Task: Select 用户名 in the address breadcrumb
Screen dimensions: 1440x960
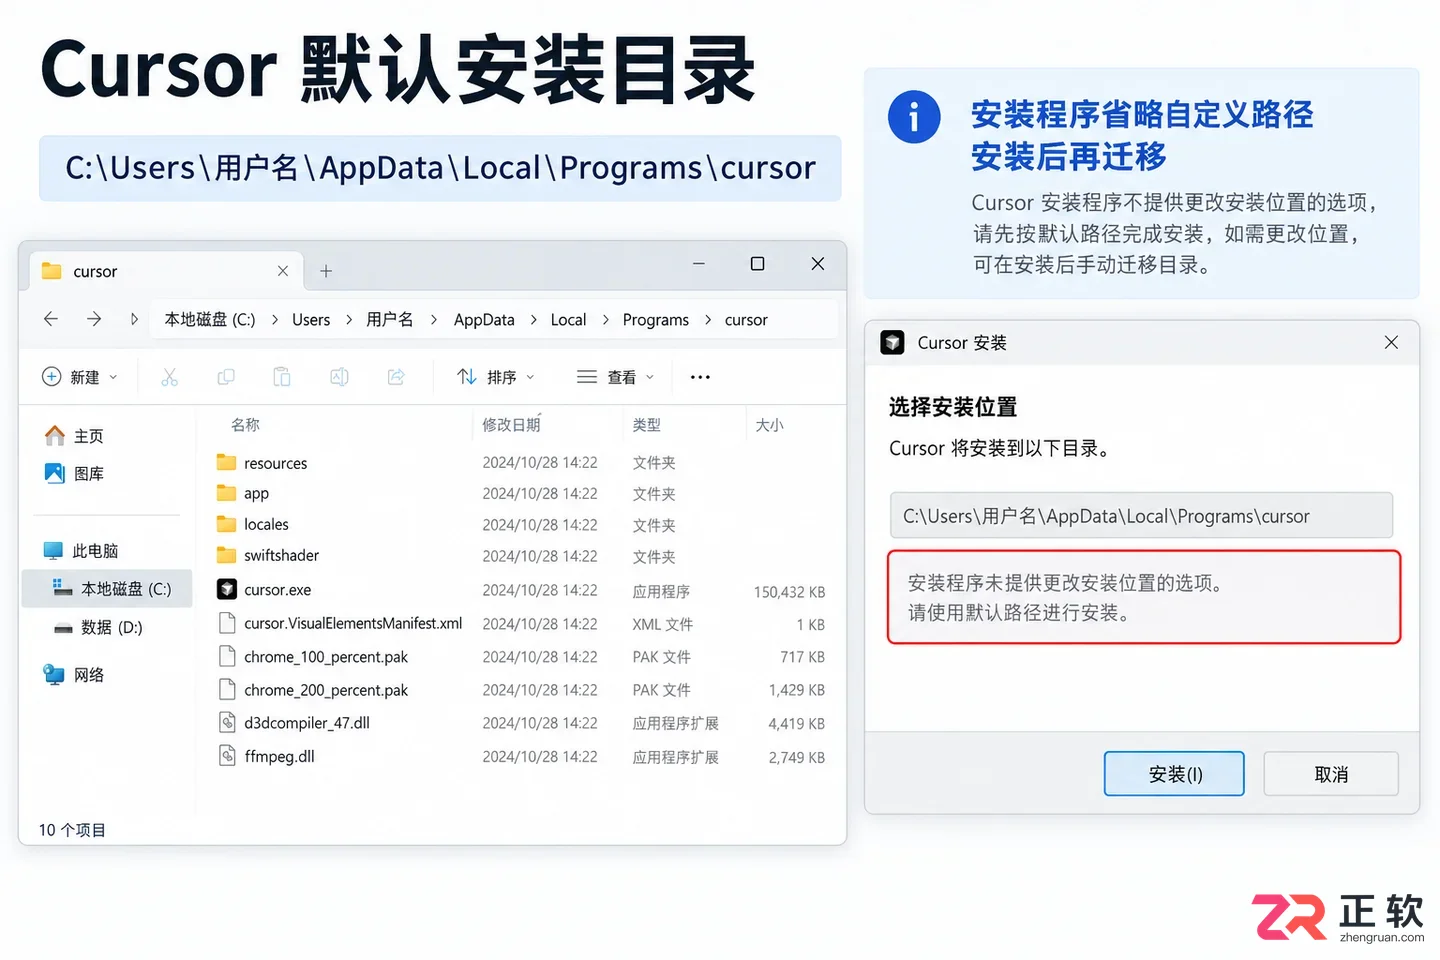Action: point(390,320)
